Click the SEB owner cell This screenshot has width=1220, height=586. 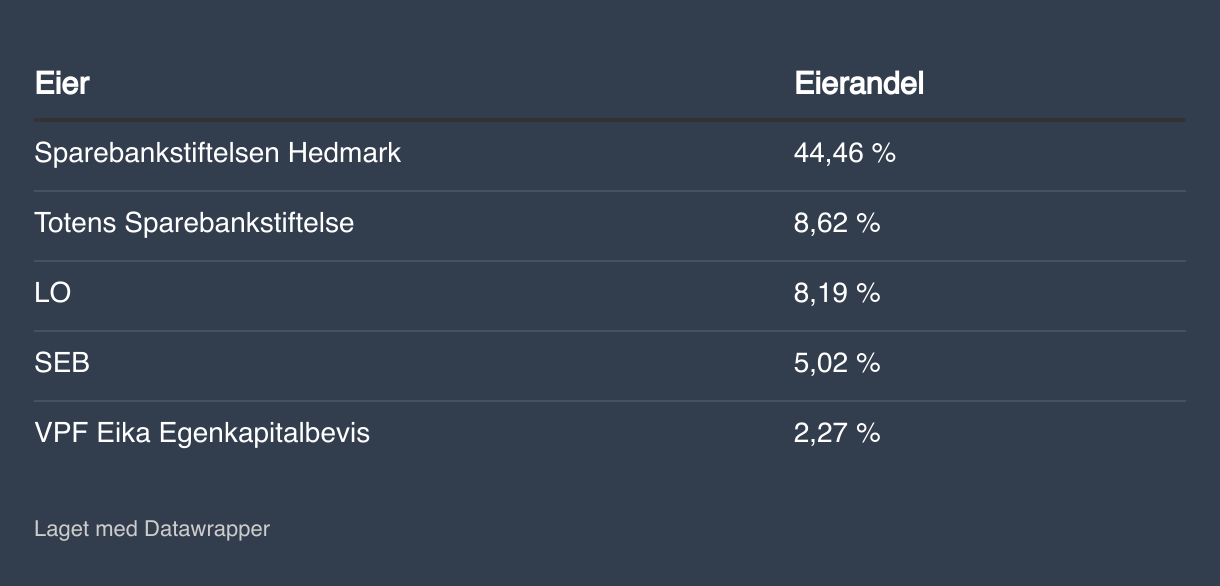[62, 362]
